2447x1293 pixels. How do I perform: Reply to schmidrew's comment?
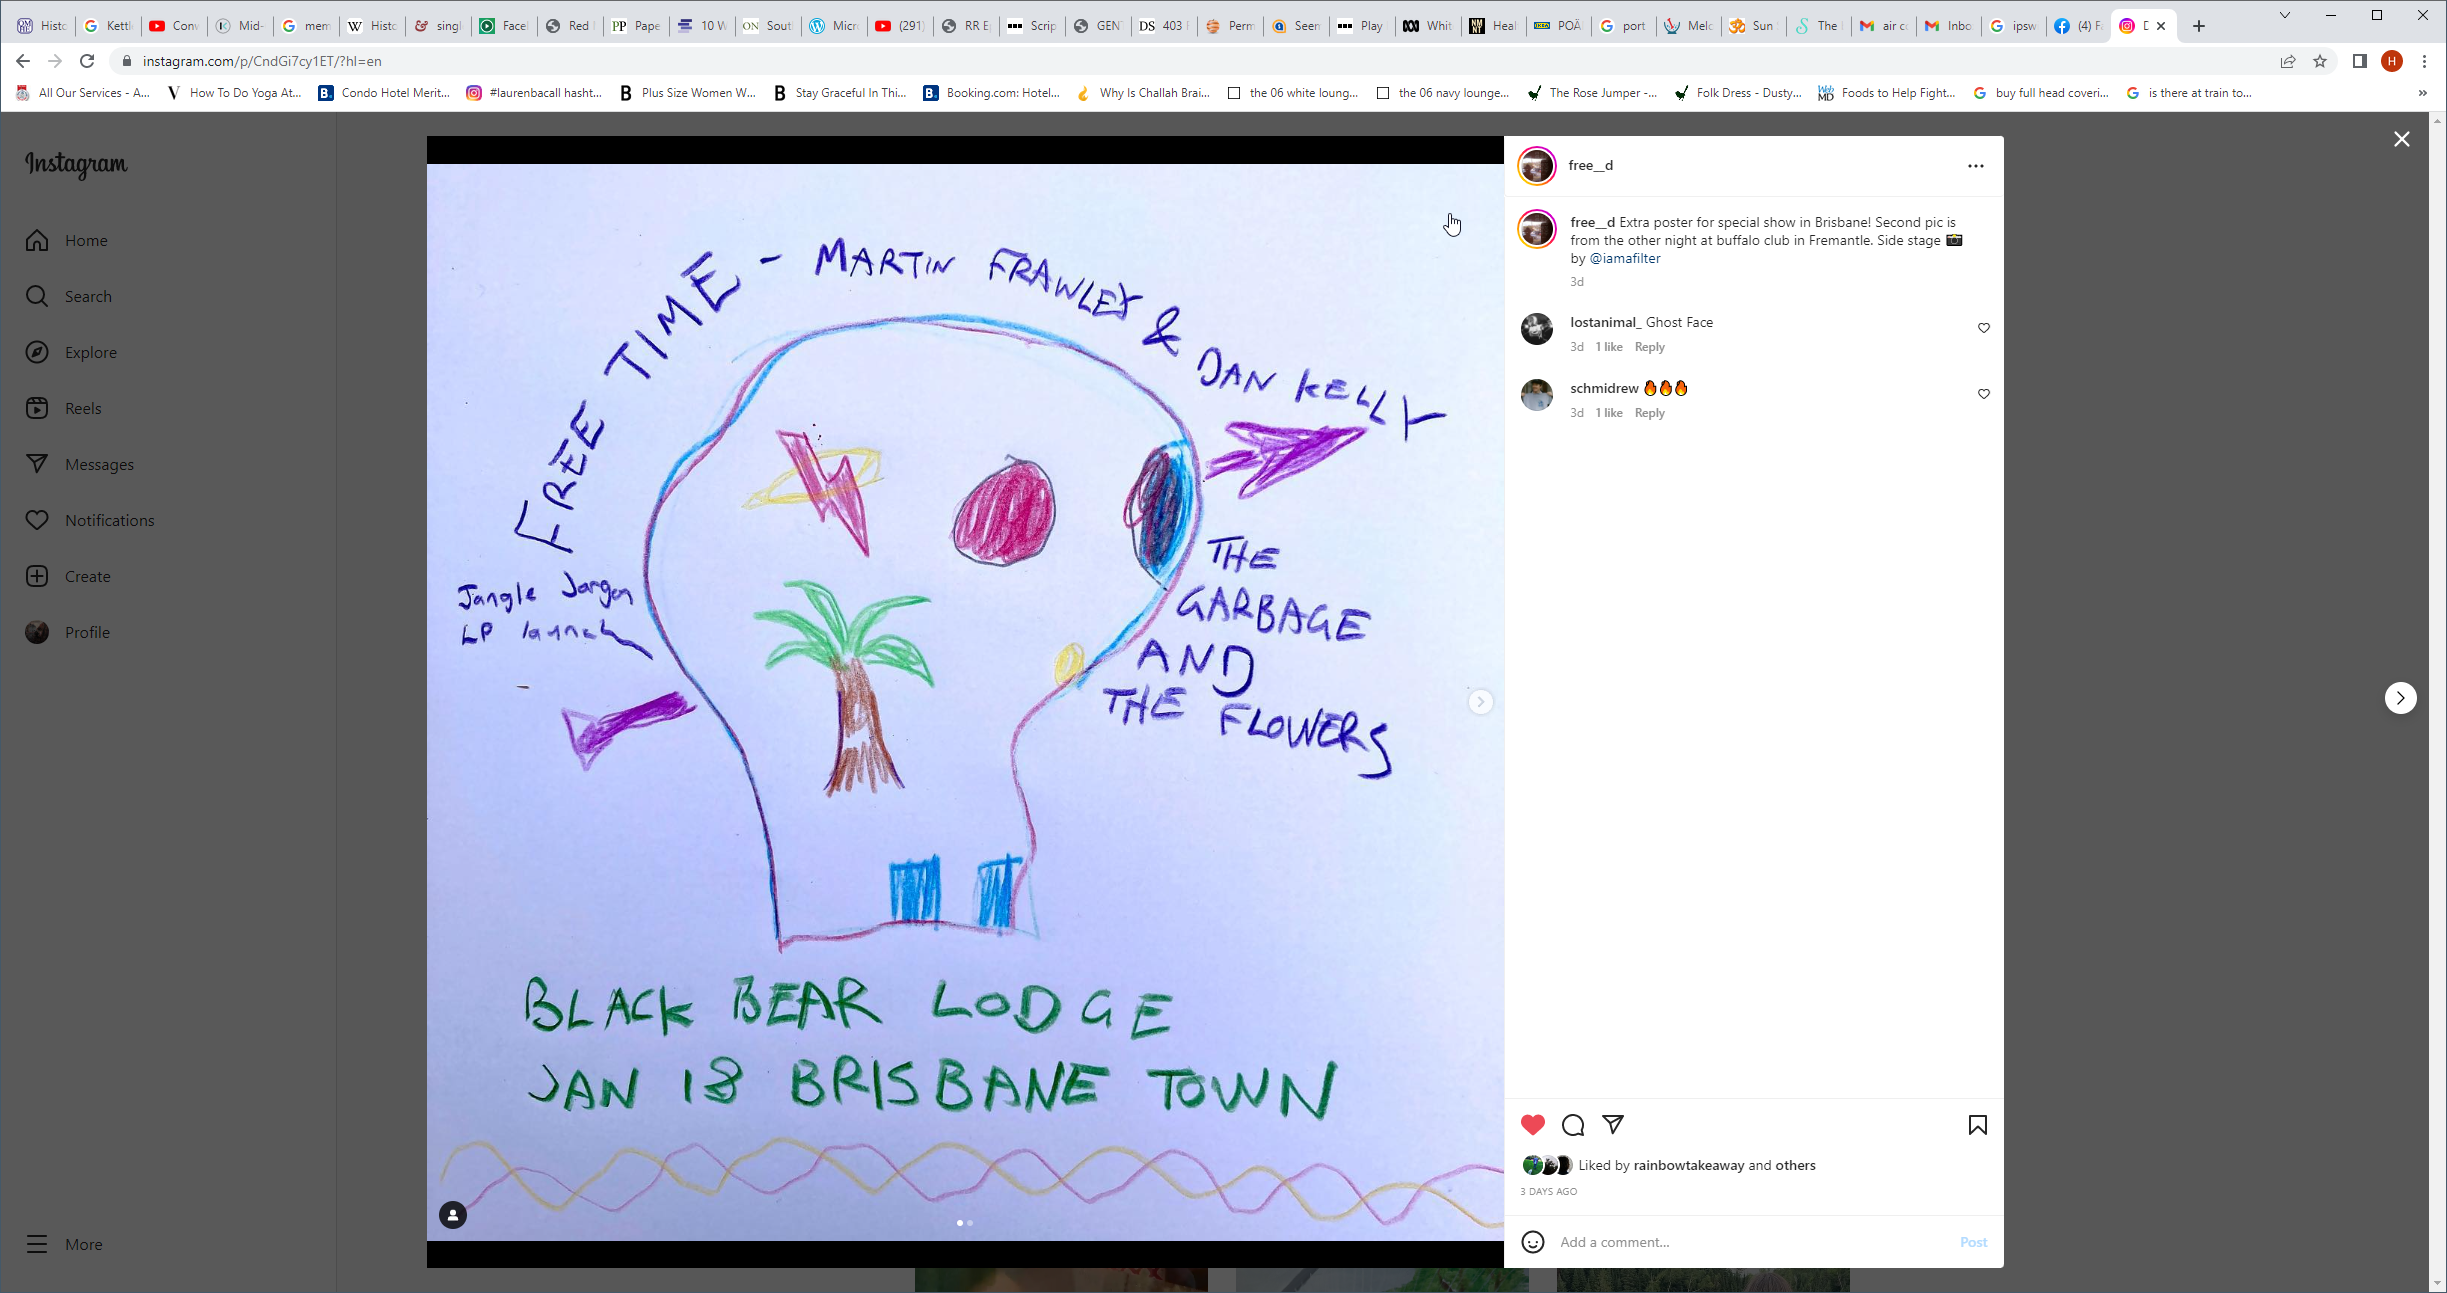pos(1649,413)
